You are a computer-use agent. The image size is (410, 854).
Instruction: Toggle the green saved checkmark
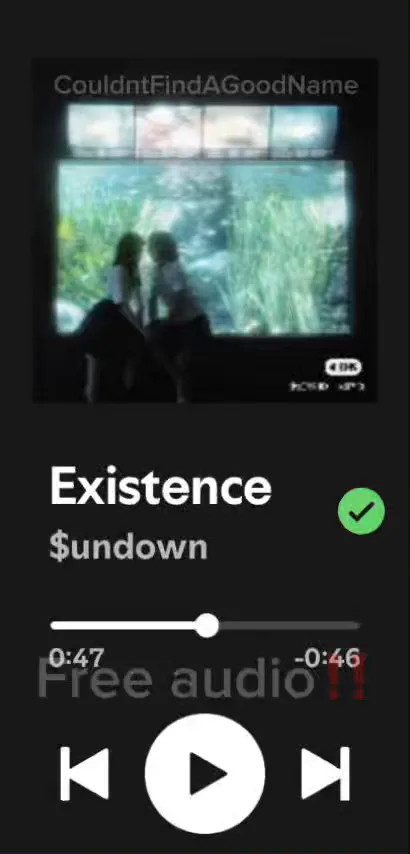click(361, 511)
